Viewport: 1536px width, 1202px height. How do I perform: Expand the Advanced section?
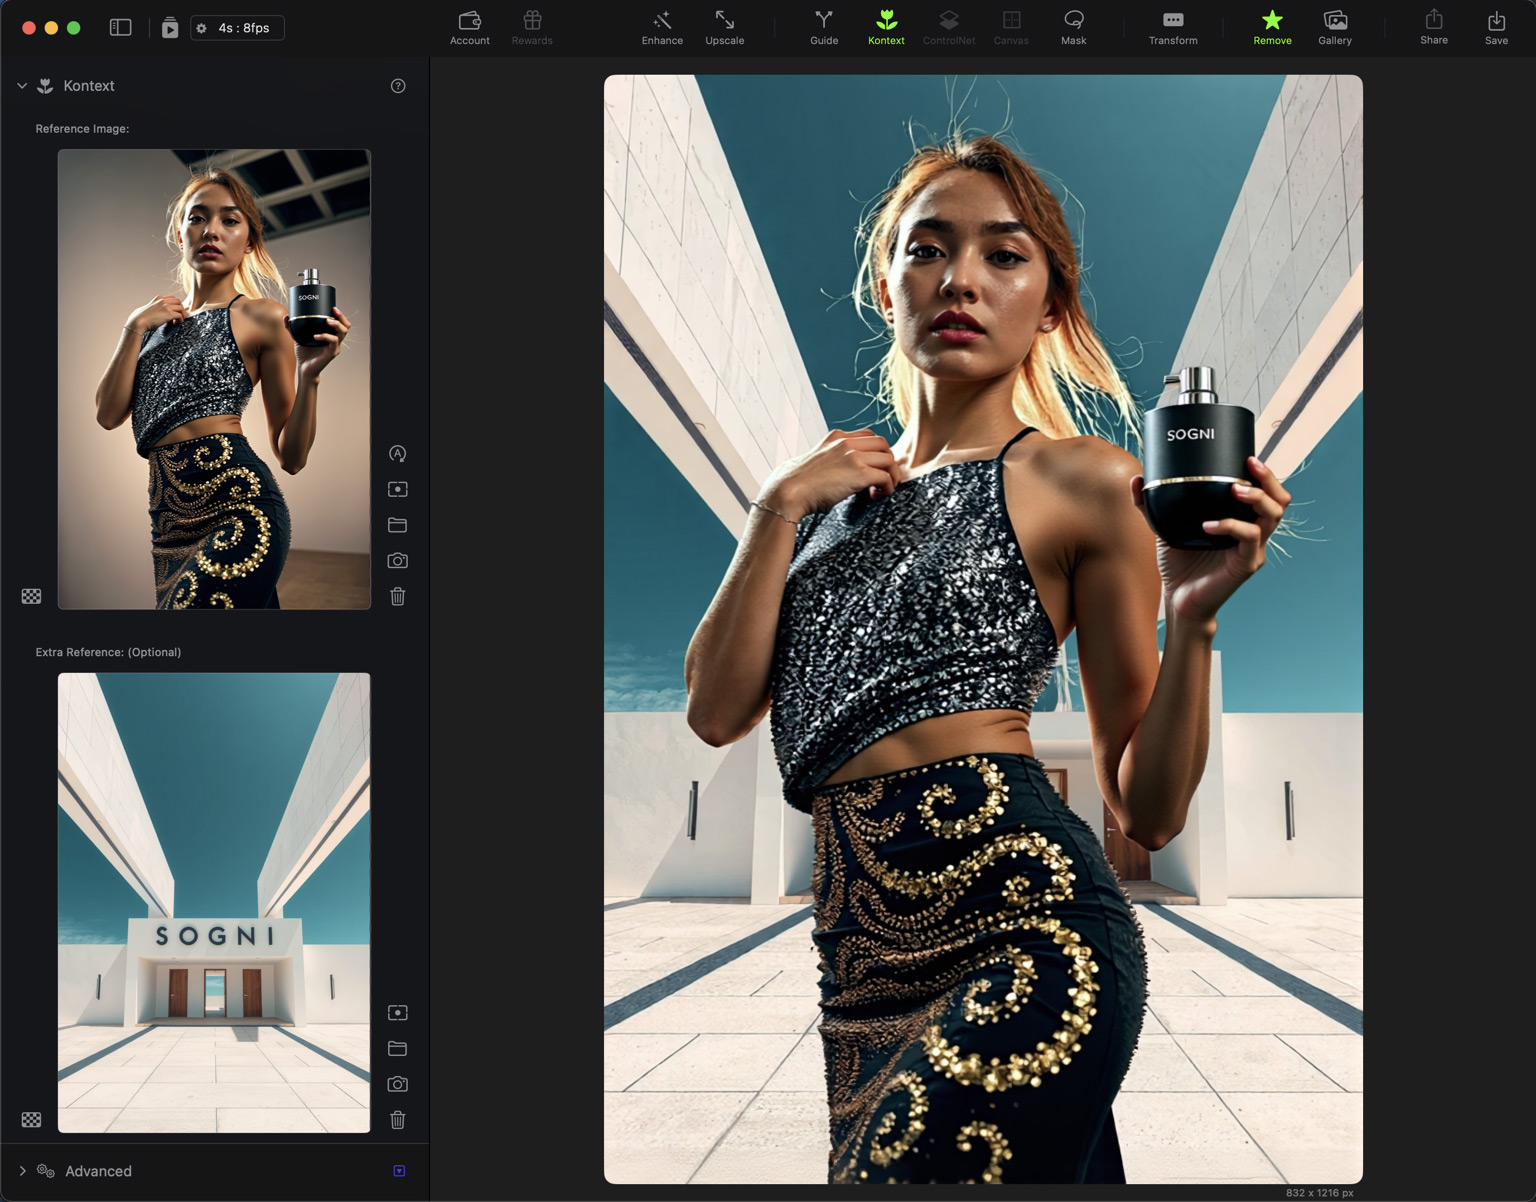tap(22, 1171)
